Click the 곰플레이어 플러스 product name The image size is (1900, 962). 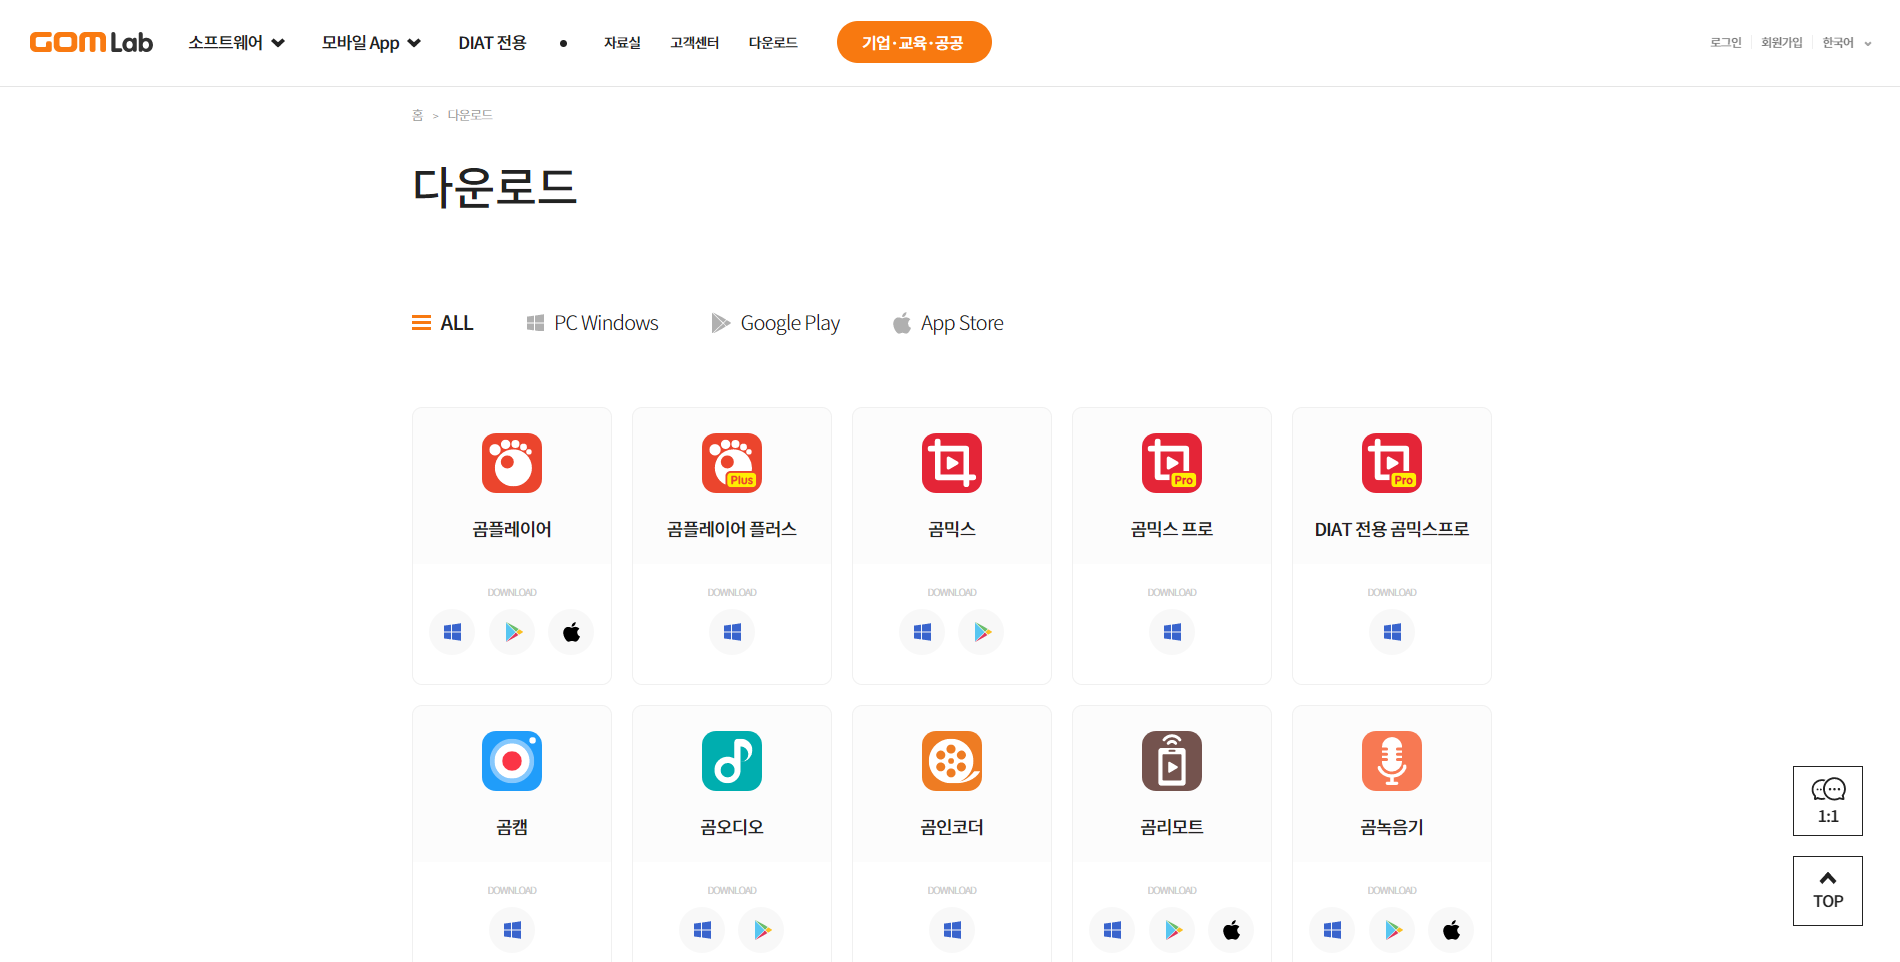click(732, 529)
